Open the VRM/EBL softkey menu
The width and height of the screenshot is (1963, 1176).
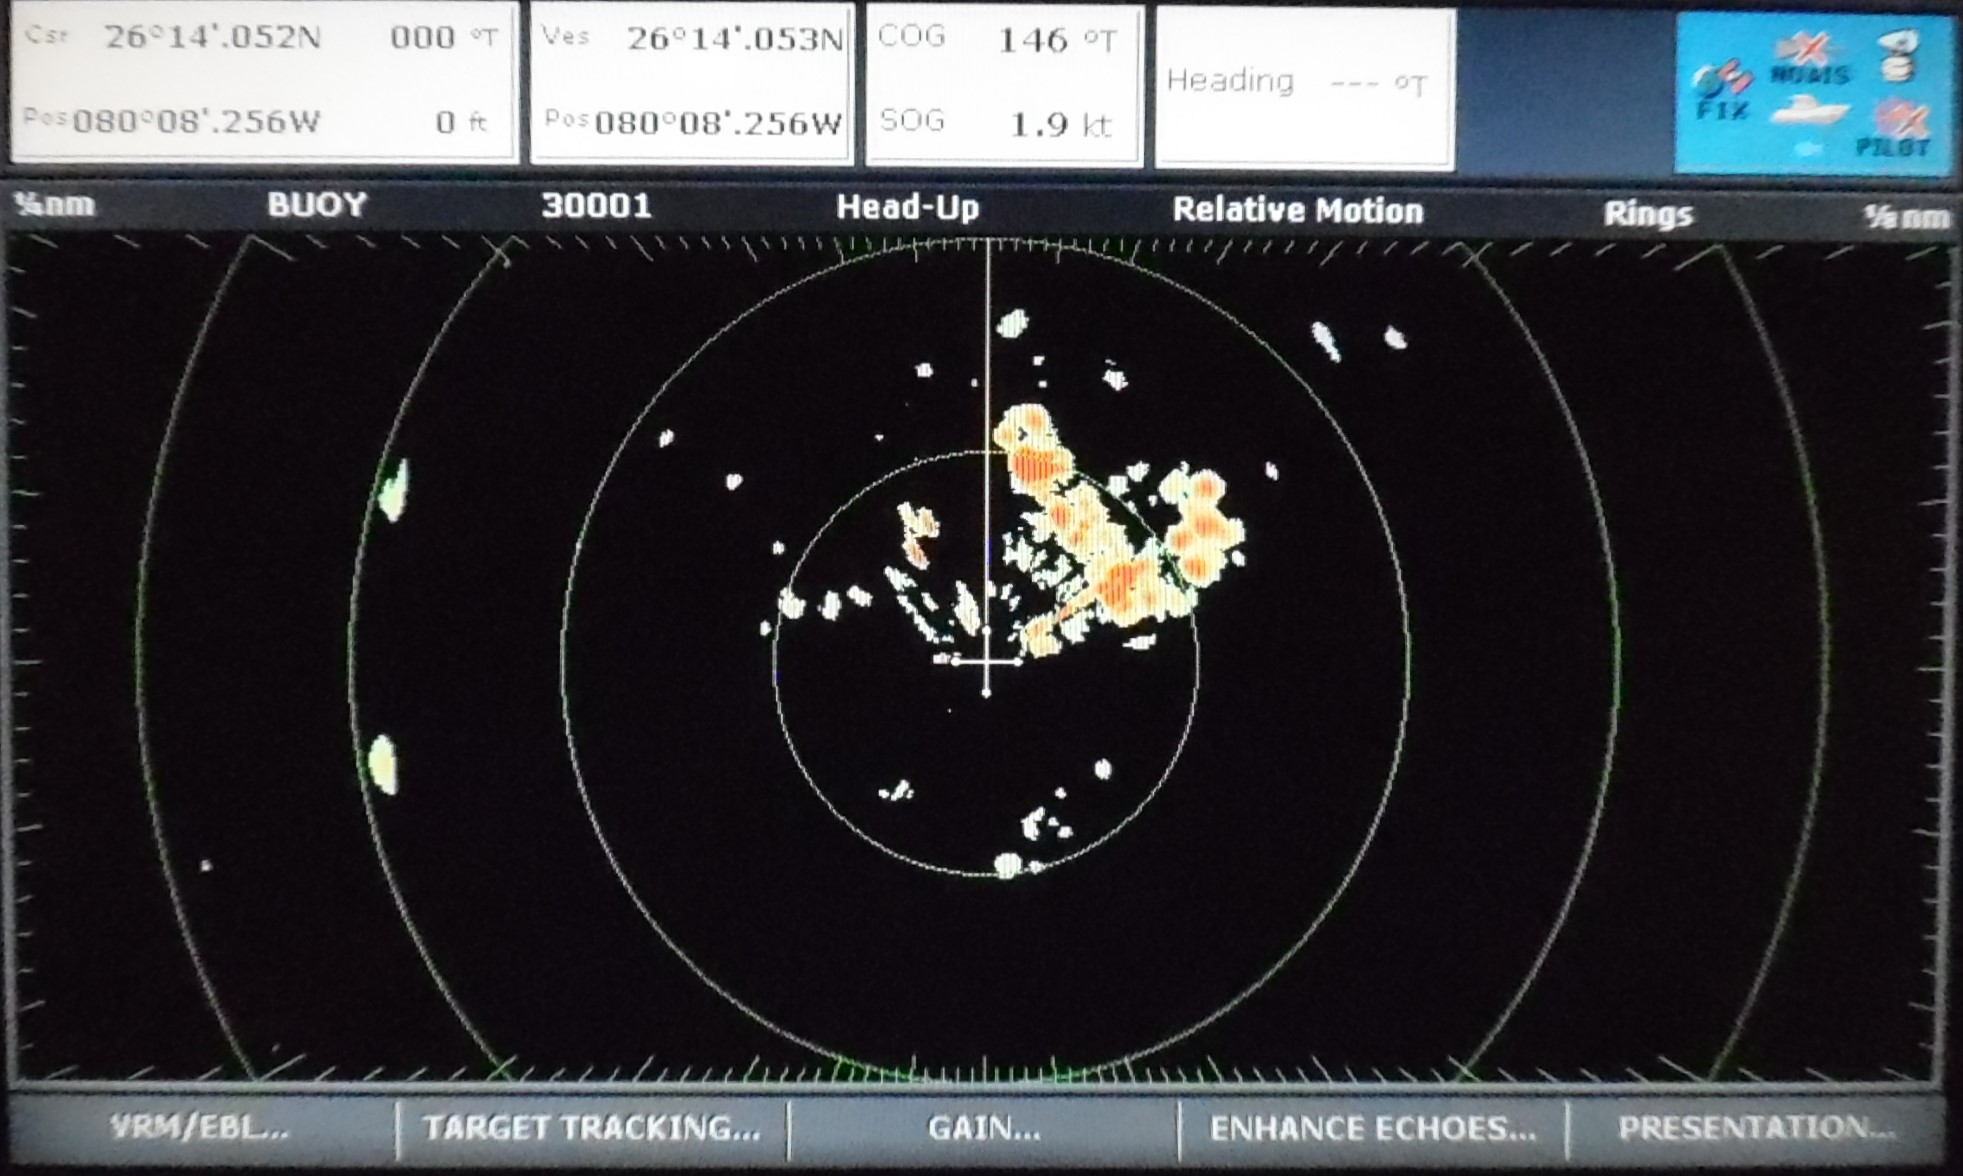[200, 1128]
